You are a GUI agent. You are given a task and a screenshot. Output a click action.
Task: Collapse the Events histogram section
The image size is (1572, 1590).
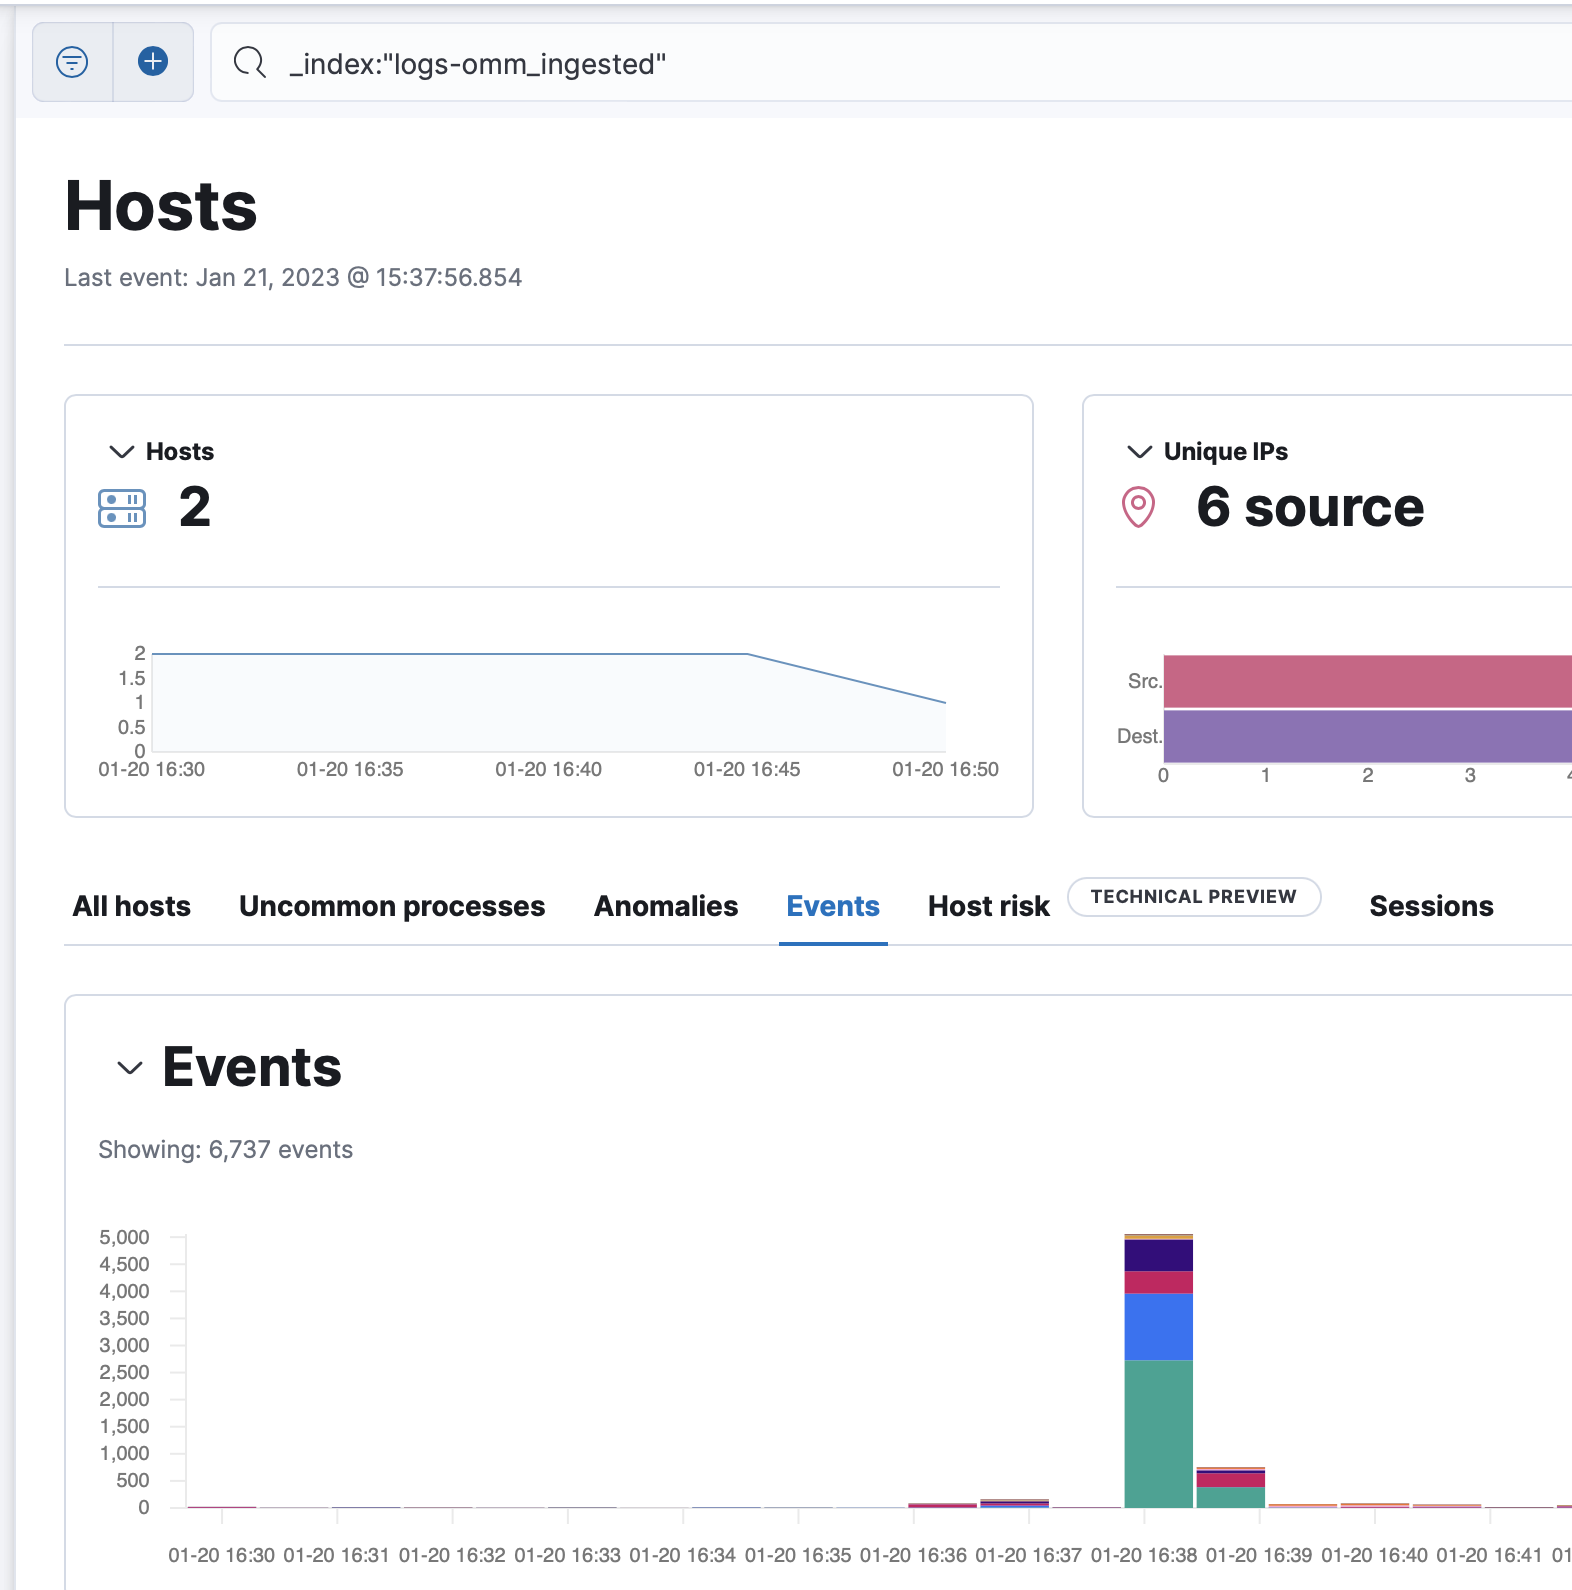tap(130, 1068)
